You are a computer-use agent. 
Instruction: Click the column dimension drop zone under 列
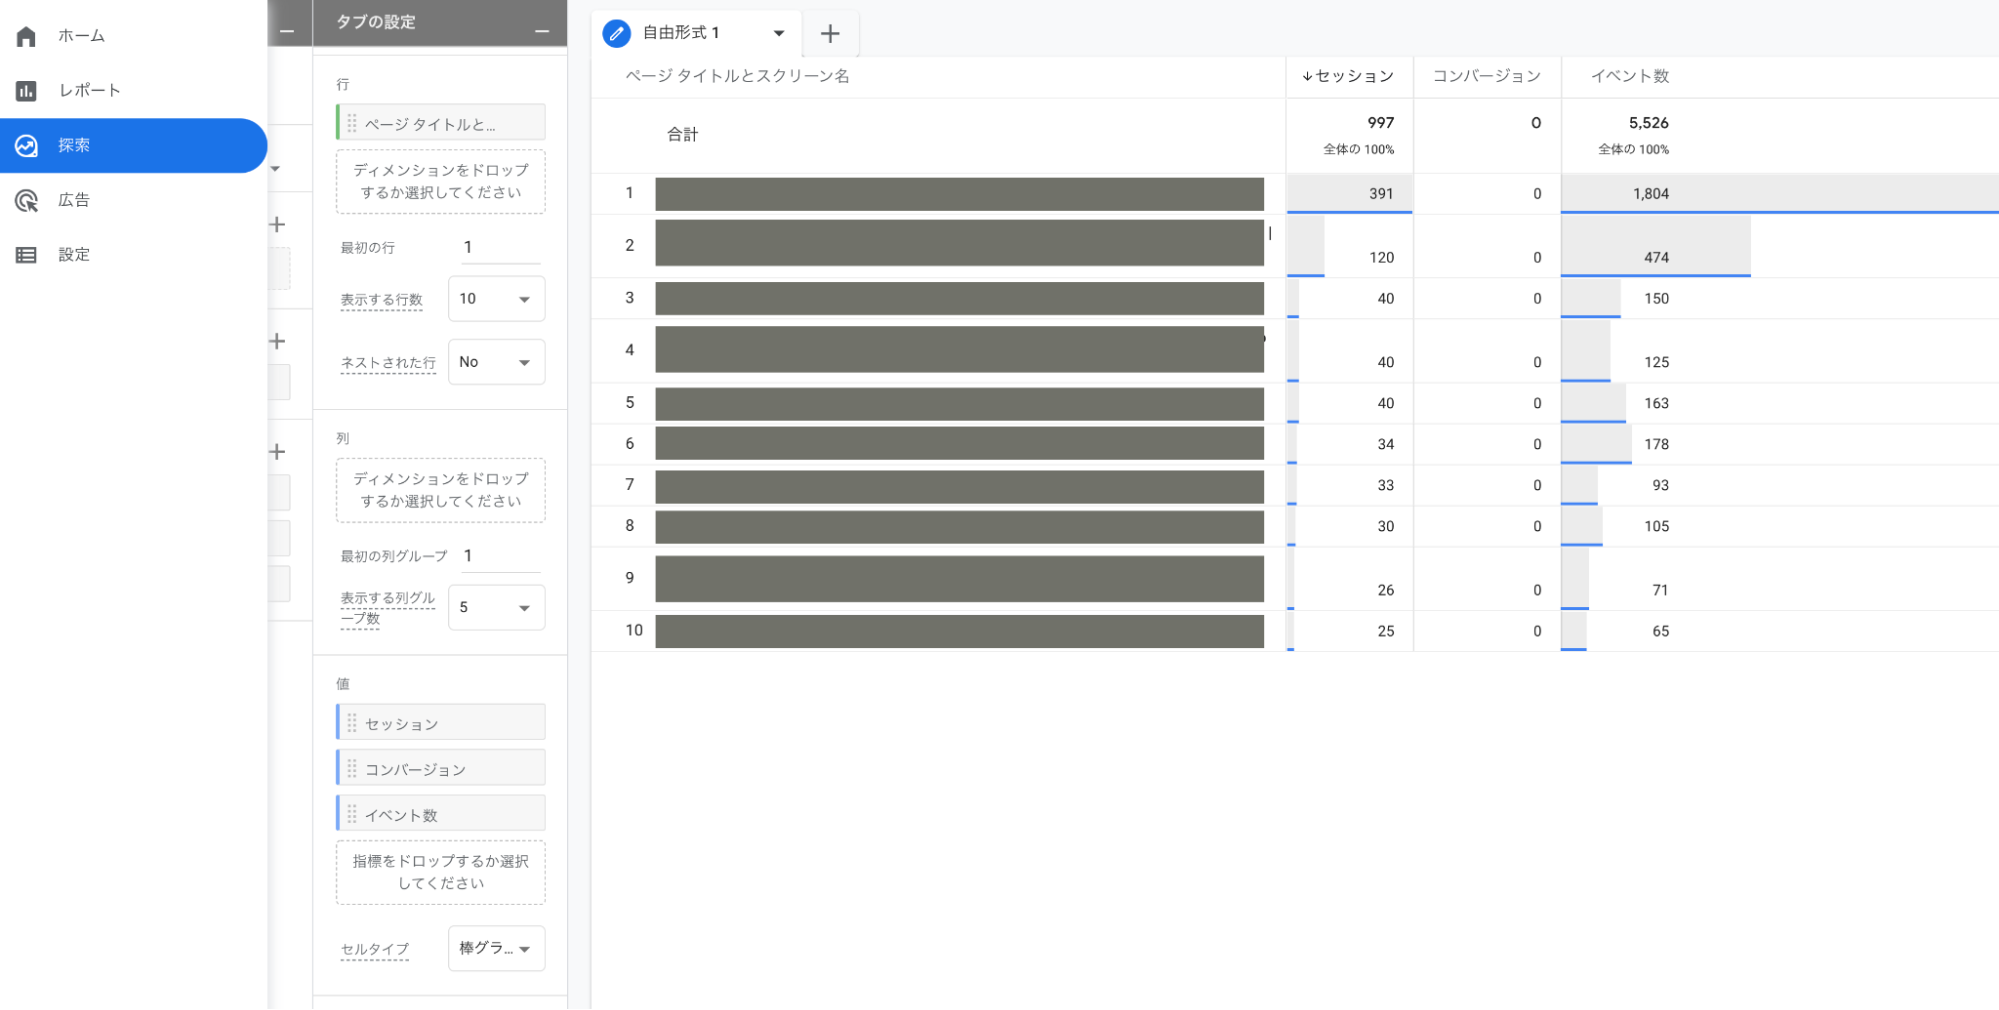click(x=441, y=491)
